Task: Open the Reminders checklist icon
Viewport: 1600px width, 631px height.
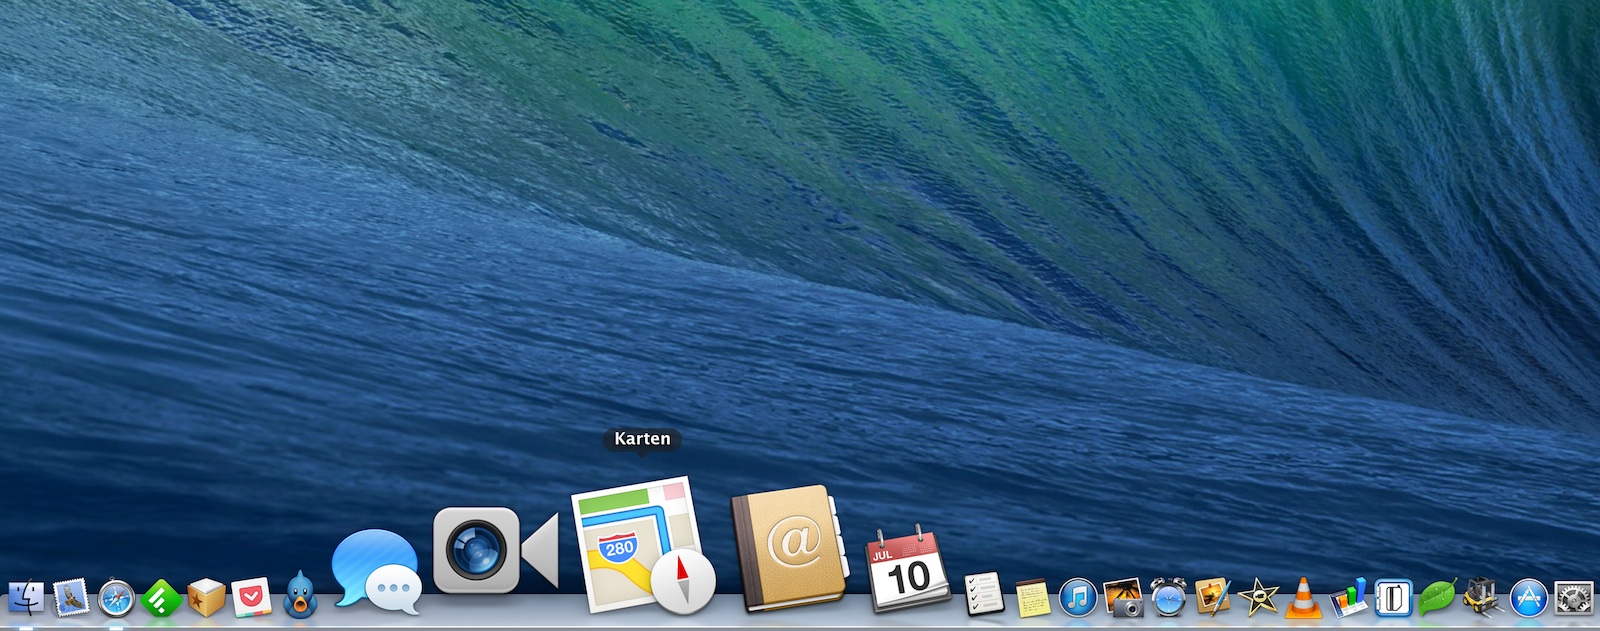Action: (983, 594)
